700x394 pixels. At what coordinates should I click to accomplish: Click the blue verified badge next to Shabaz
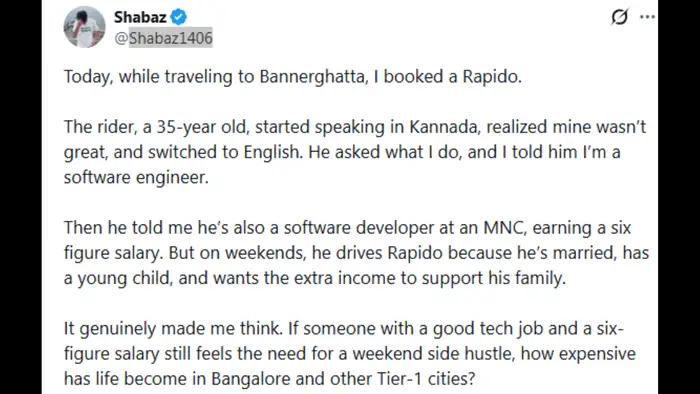click(x=179, y=17)
